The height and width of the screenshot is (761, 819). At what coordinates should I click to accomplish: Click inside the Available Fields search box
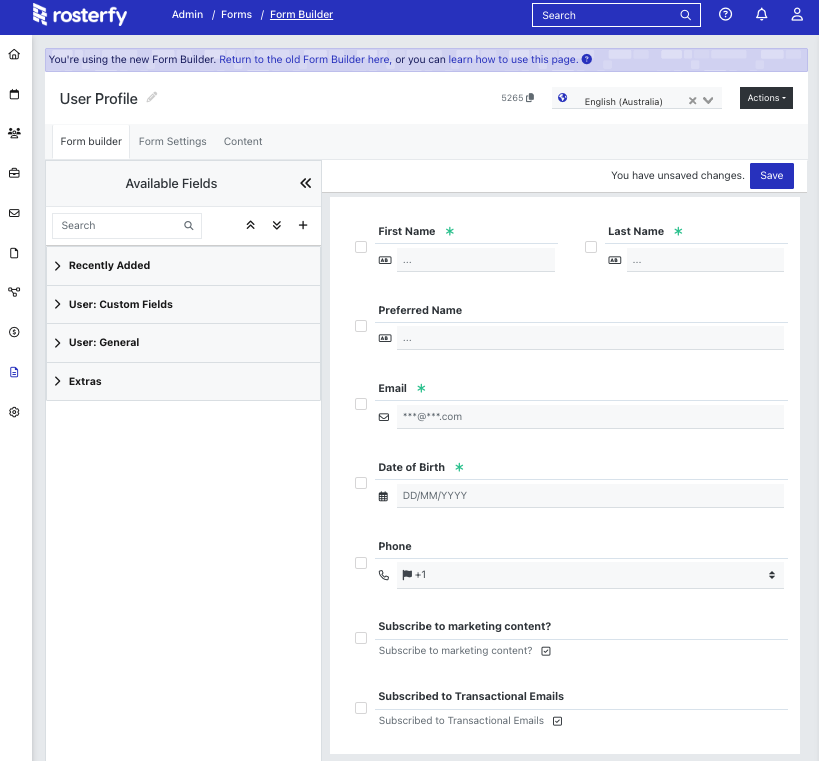tap(120, 225)
